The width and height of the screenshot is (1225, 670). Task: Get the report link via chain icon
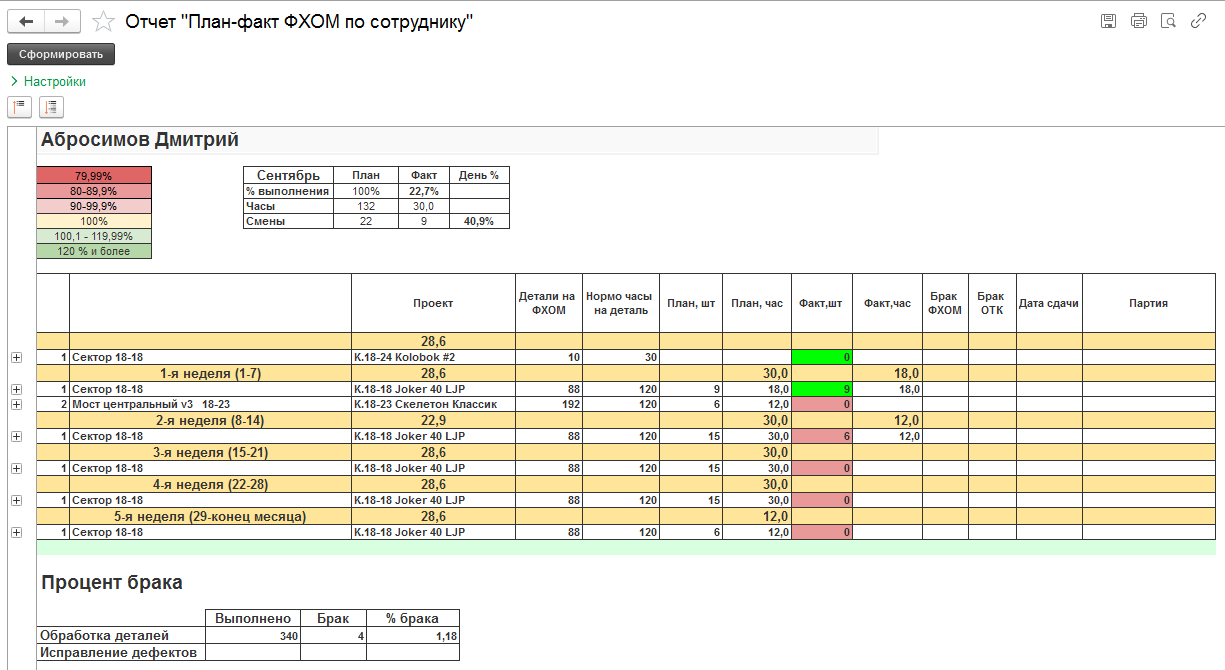[x=1198, y=21]
